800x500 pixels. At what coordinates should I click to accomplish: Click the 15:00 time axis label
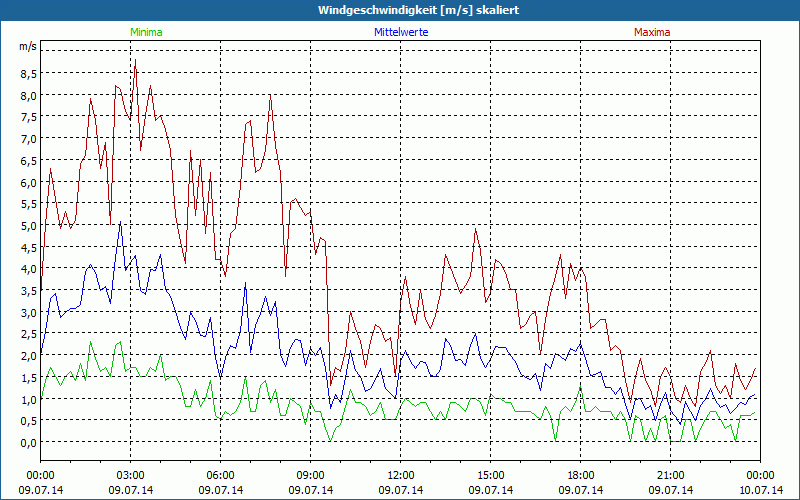tap(491, 476)
